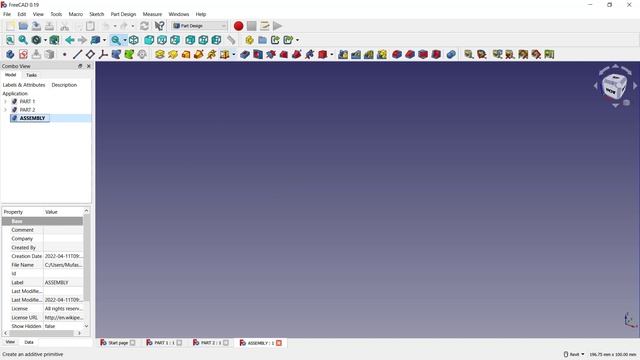Select the Boolean operation tool

tap(451, 54)
